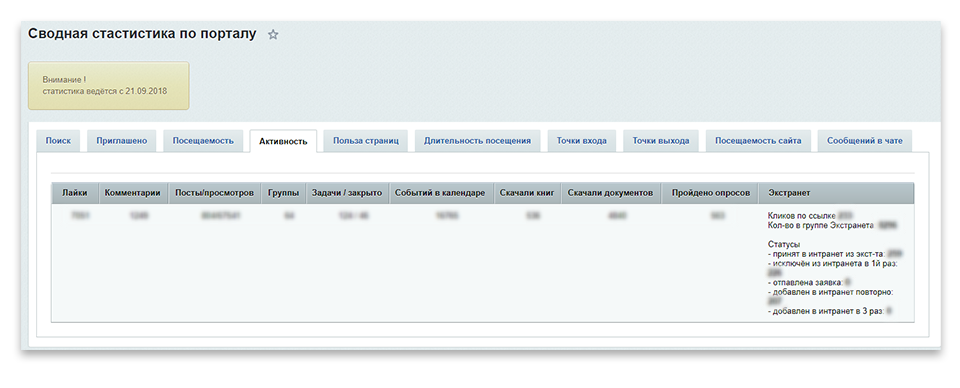Open the Посещаемость tab
Viewport: 960px width, 388px height.
(x=203, y=141)
